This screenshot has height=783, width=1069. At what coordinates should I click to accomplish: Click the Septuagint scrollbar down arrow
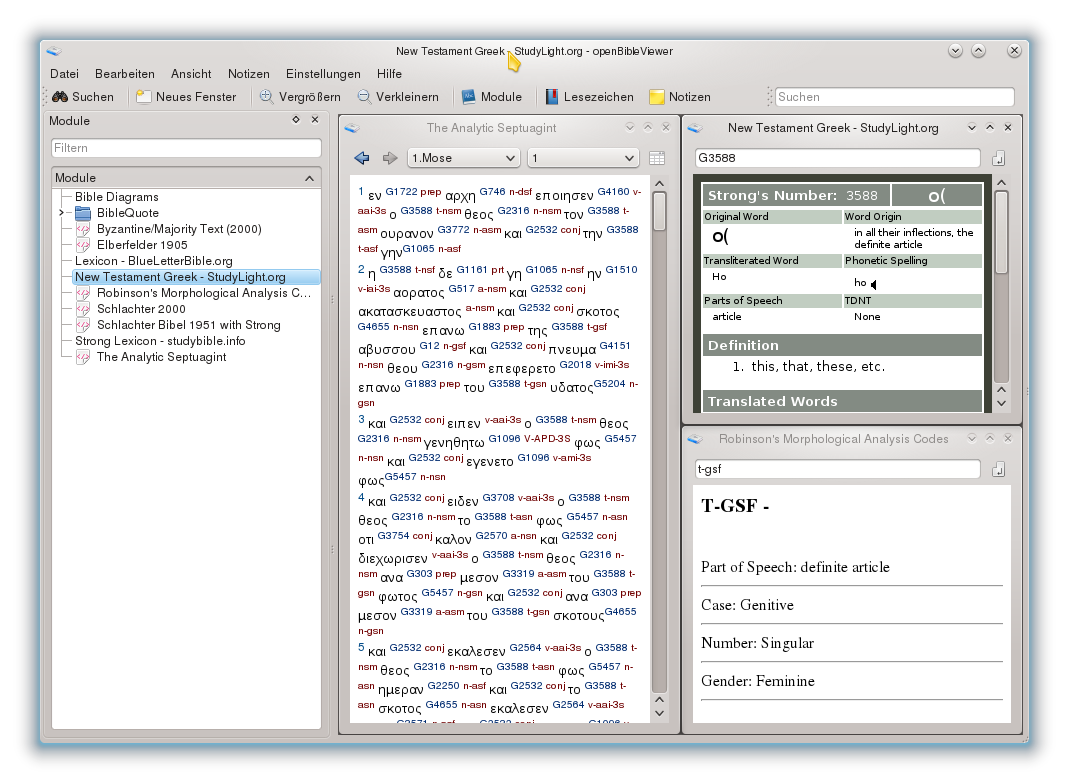click(659, 713)
